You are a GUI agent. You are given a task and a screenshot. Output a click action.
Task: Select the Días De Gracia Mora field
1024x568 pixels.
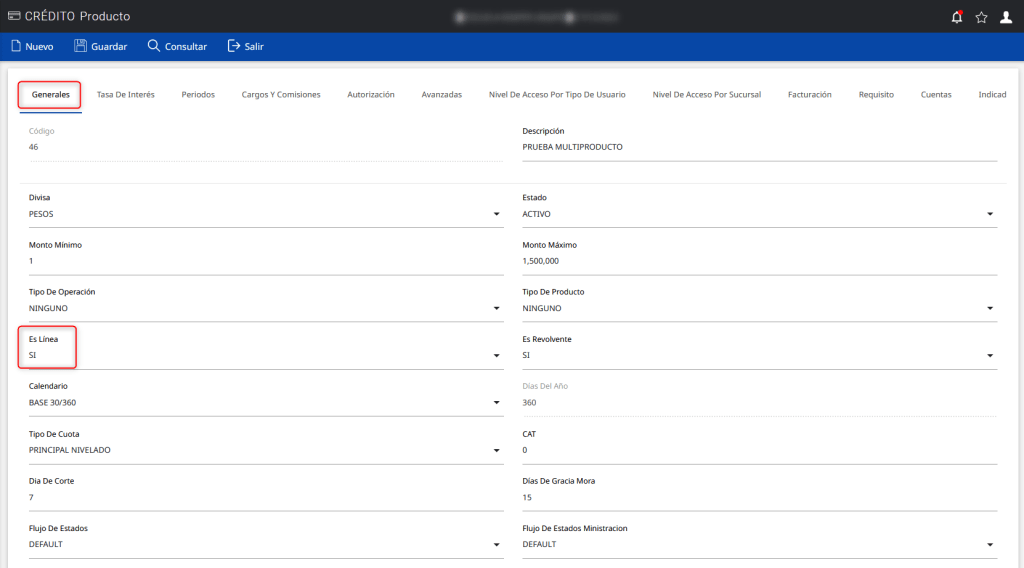point(758,498)
